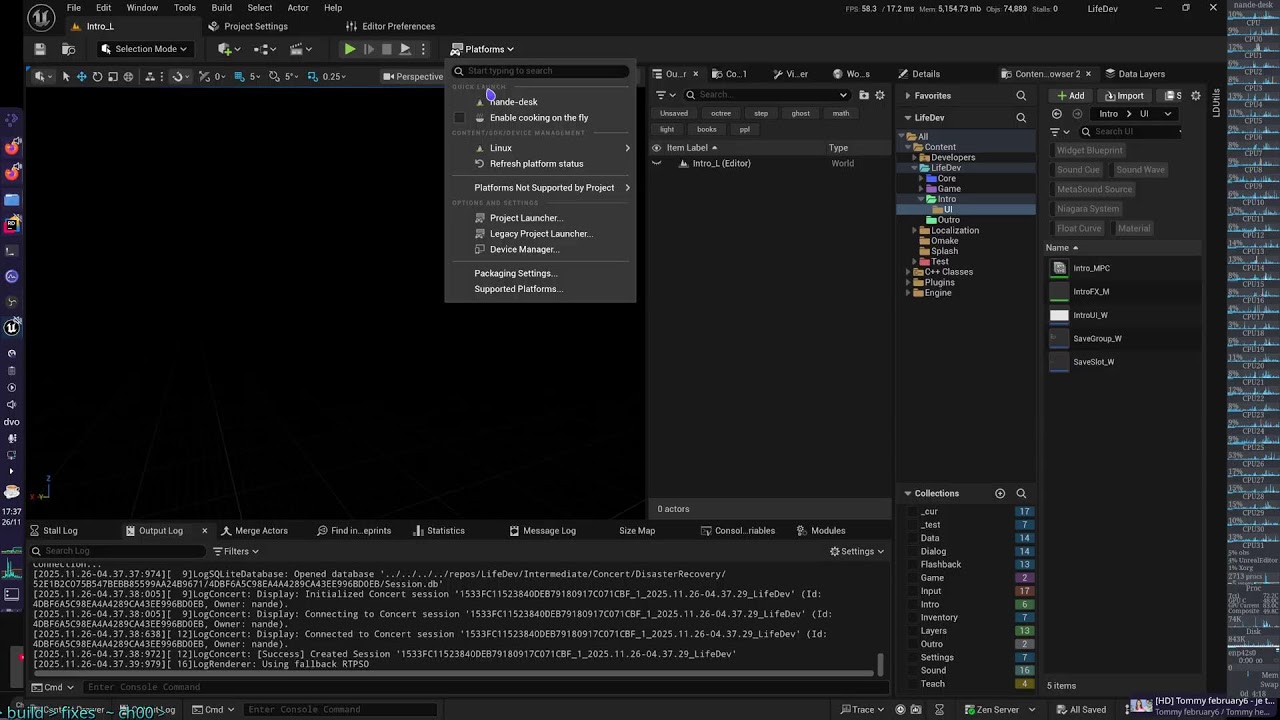Image resolution: width=1280 pixels, height=720 pixels.
Task: Click the Input collection red count badge
Action: tap(1024, 591)
